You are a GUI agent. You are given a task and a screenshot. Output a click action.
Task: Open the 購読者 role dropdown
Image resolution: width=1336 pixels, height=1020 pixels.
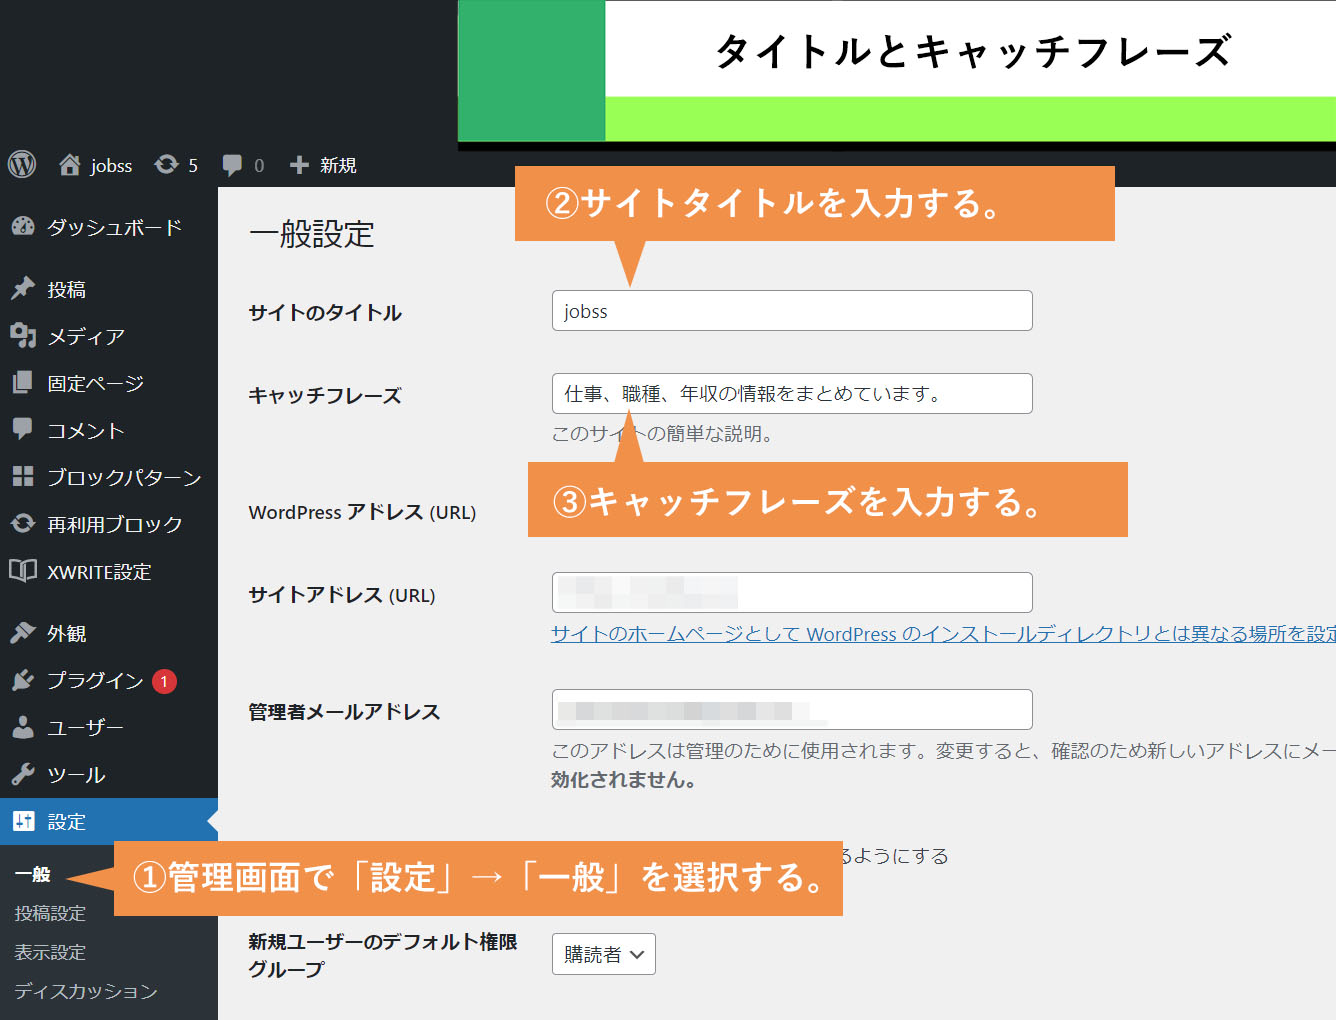604,954
